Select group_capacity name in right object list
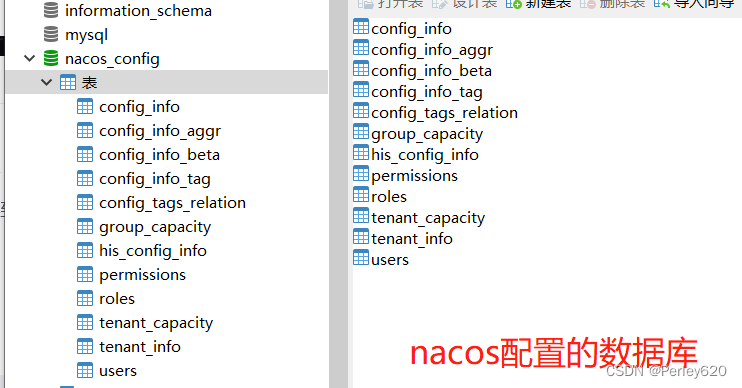The width and height of the screenshot is (742, 388). [427, 135]
